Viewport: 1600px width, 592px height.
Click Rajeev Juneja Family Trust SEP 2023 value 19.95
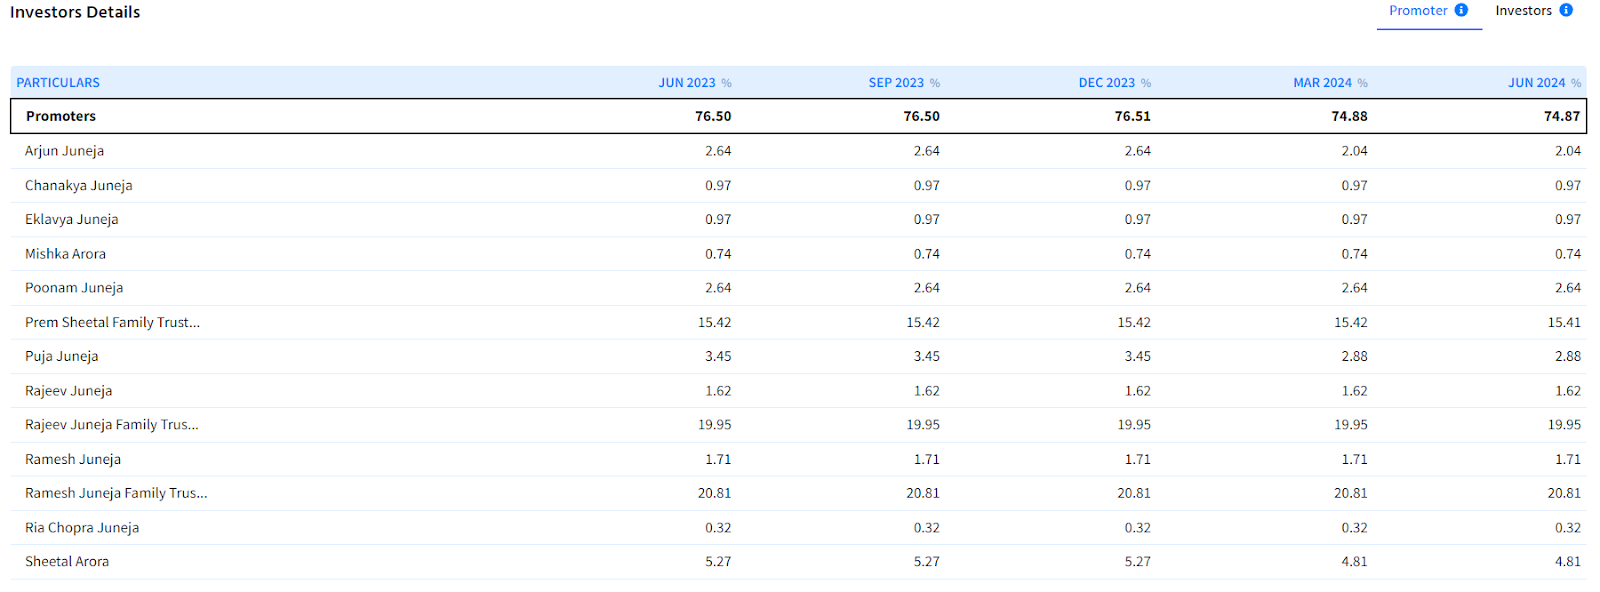click(923, 425)
